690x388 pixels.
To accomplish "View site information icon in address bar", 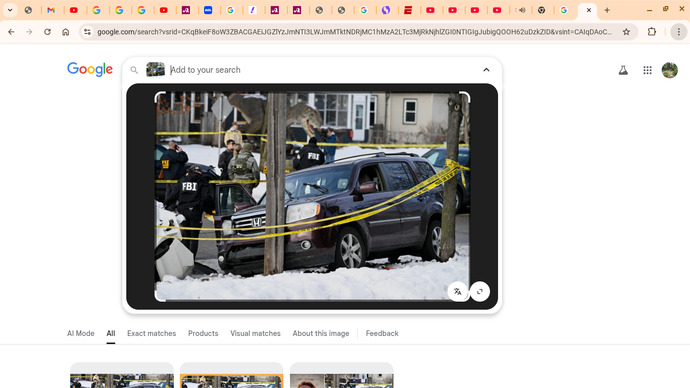I will [x=87, y=32].
